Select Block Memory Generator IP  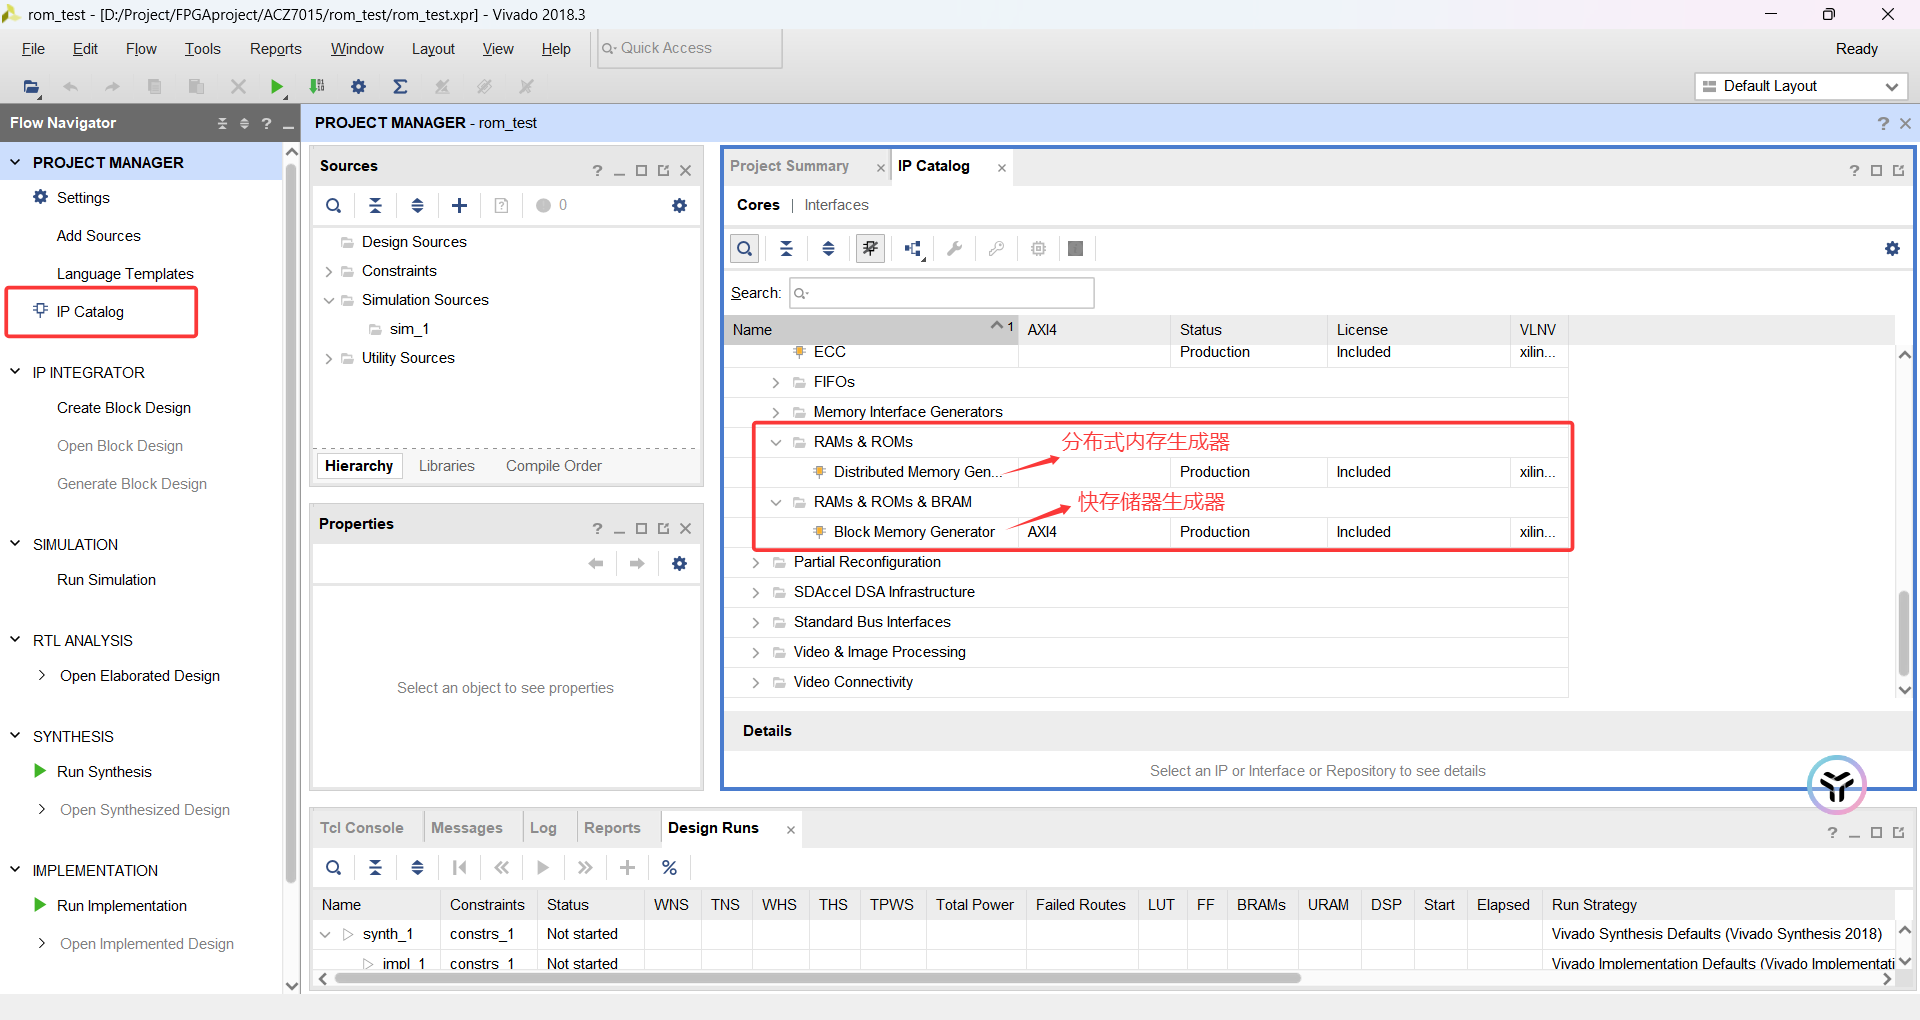[914, 532]
